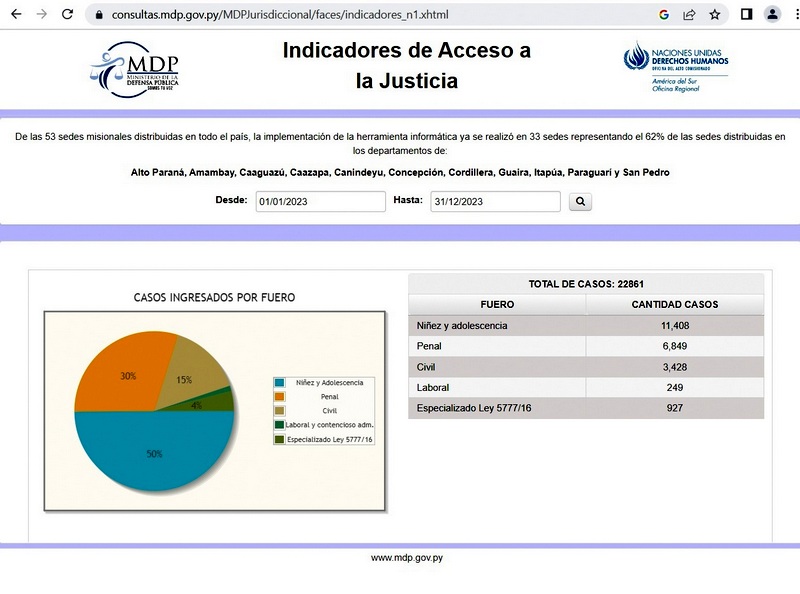Screen dimensions: 800x594
Task: Bookmark the page with the star icon
Action: pos(715,15)
